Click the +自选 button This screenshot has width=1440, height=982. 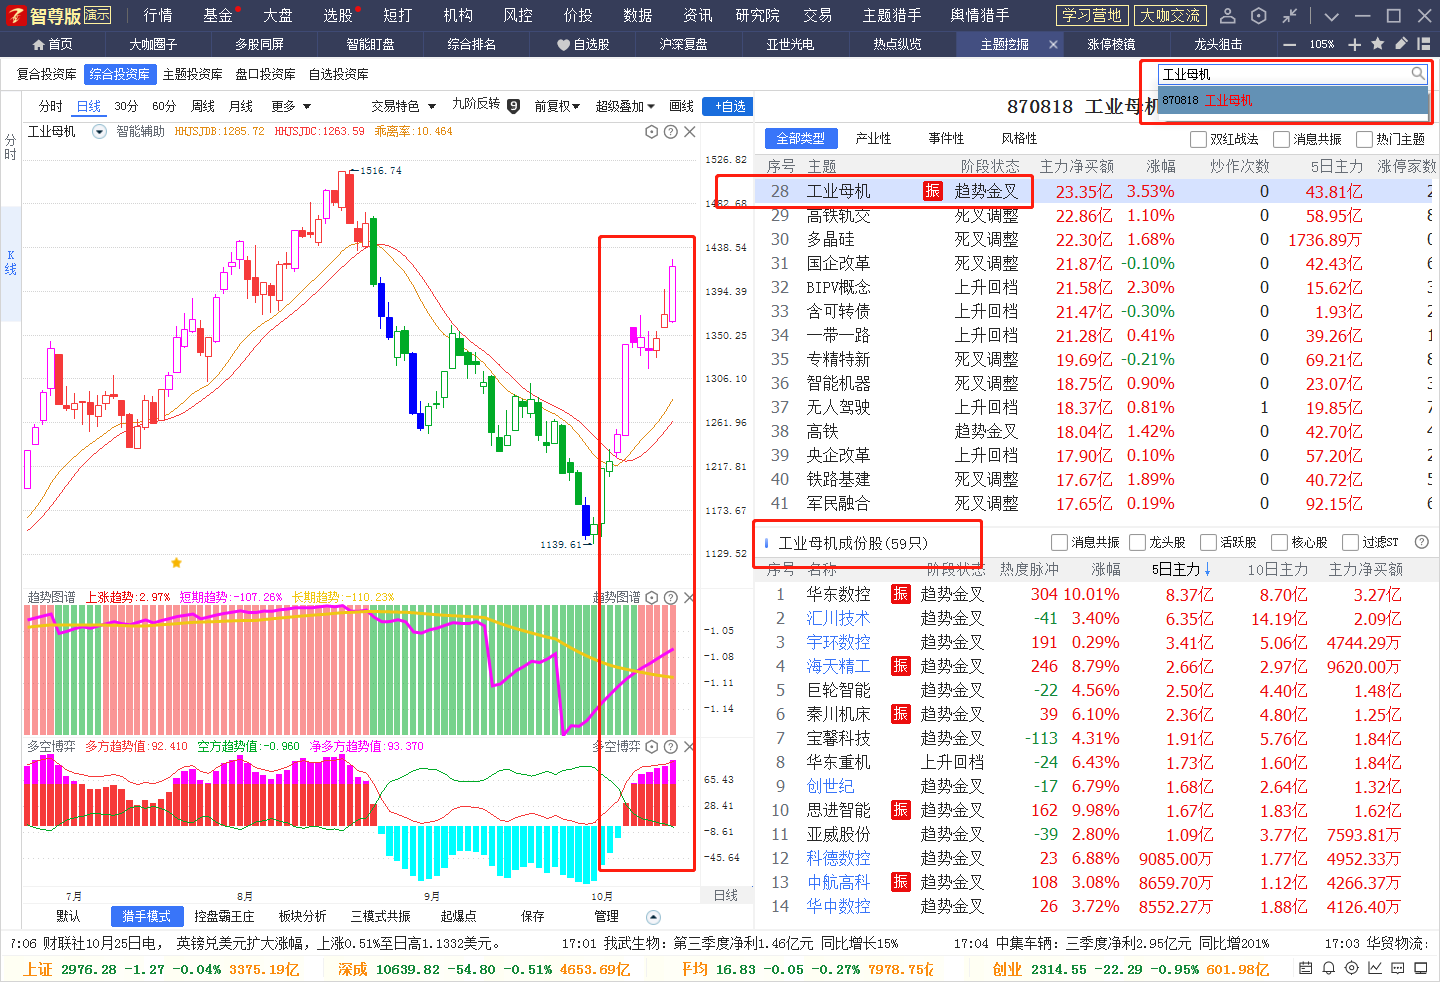point(729,106)
